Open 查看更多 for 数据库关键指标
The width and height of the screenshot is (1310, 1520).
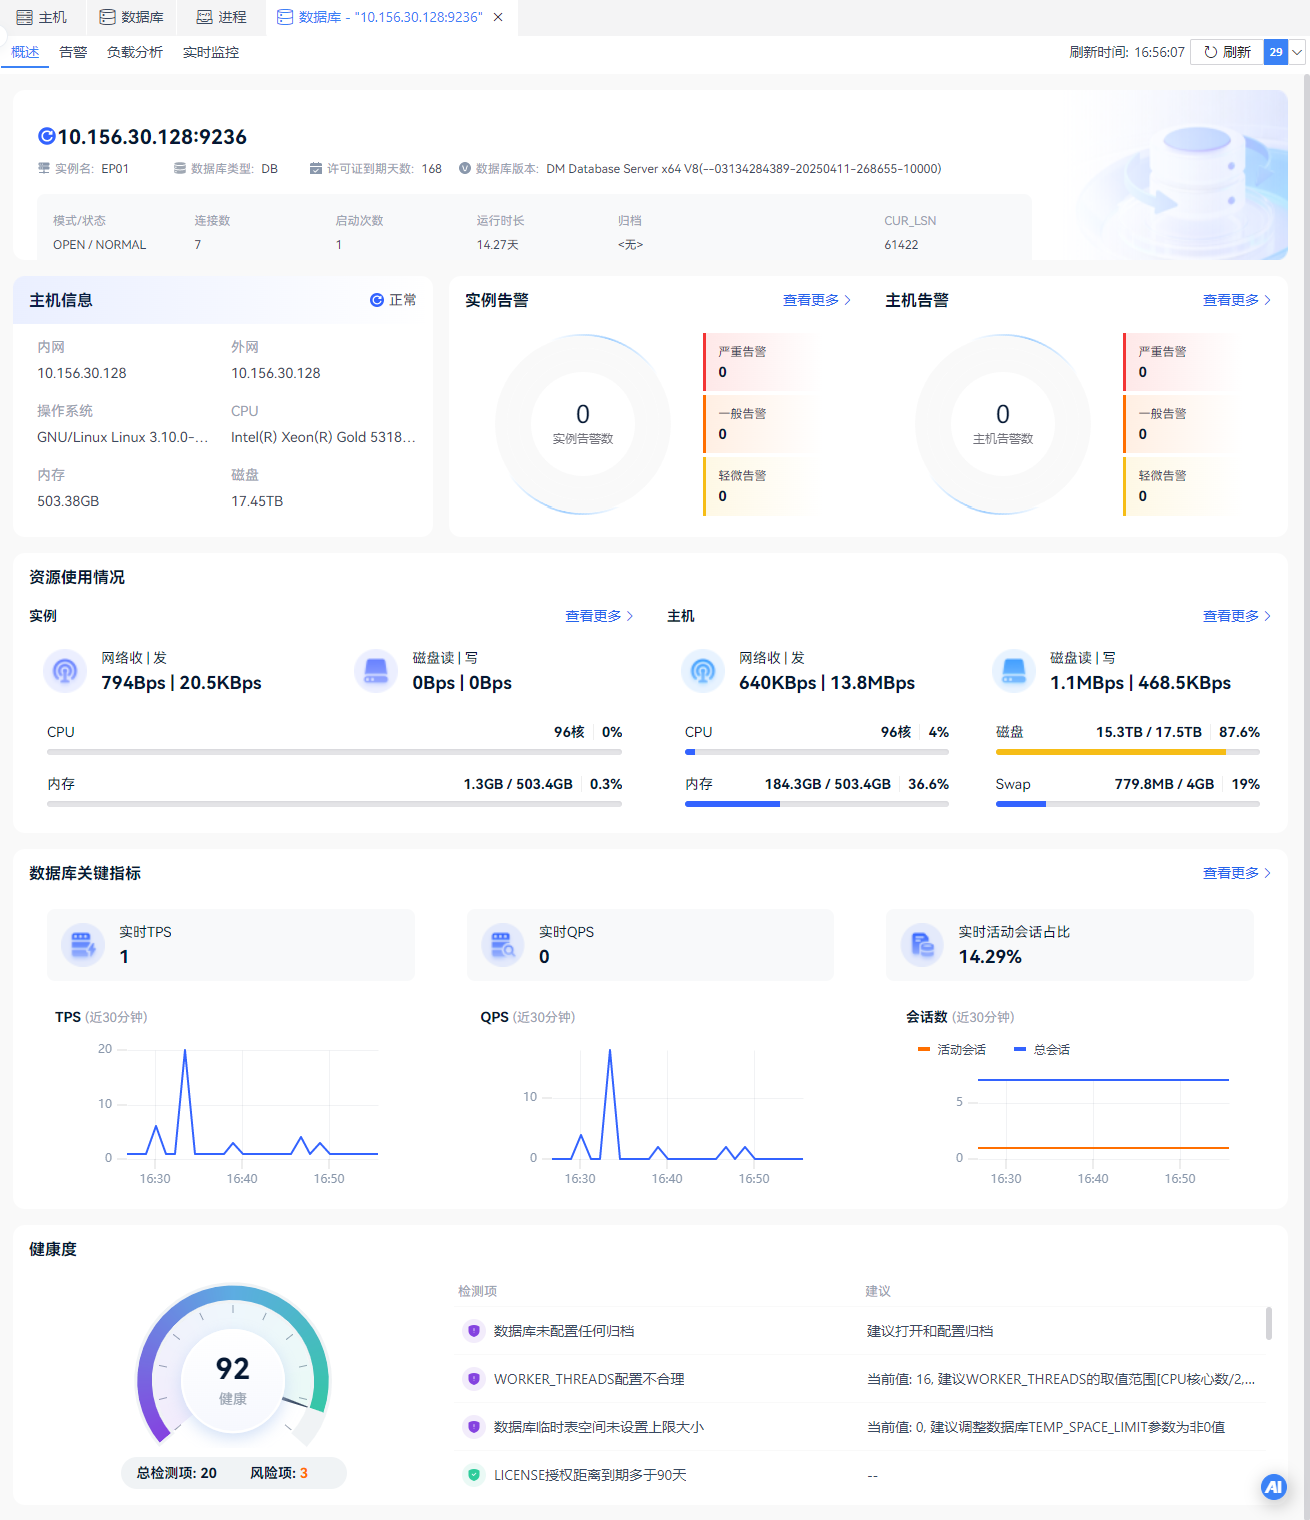[x=1237, y=873]
